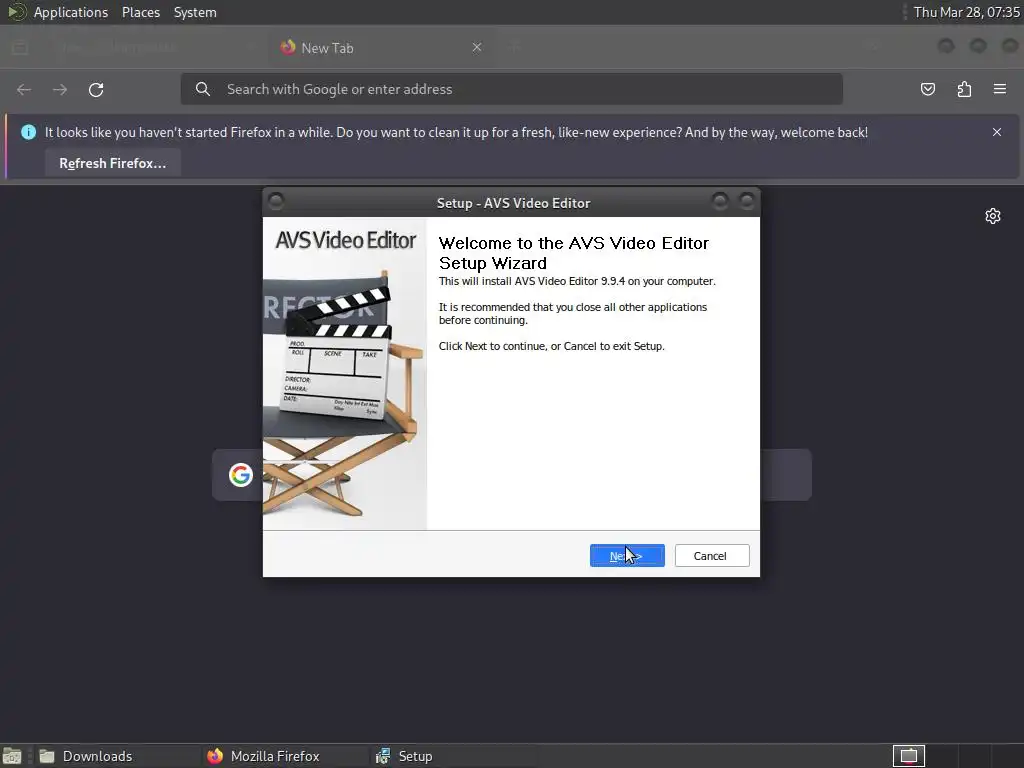
Task: Click Applications menu logo icon
Action: click(17, 12)
